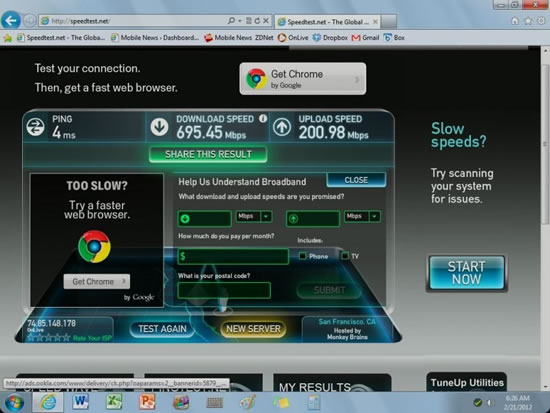This screenshot has height=413, width=550.
Task: Launch Excel from the taskbar
Action: (114, 402)
